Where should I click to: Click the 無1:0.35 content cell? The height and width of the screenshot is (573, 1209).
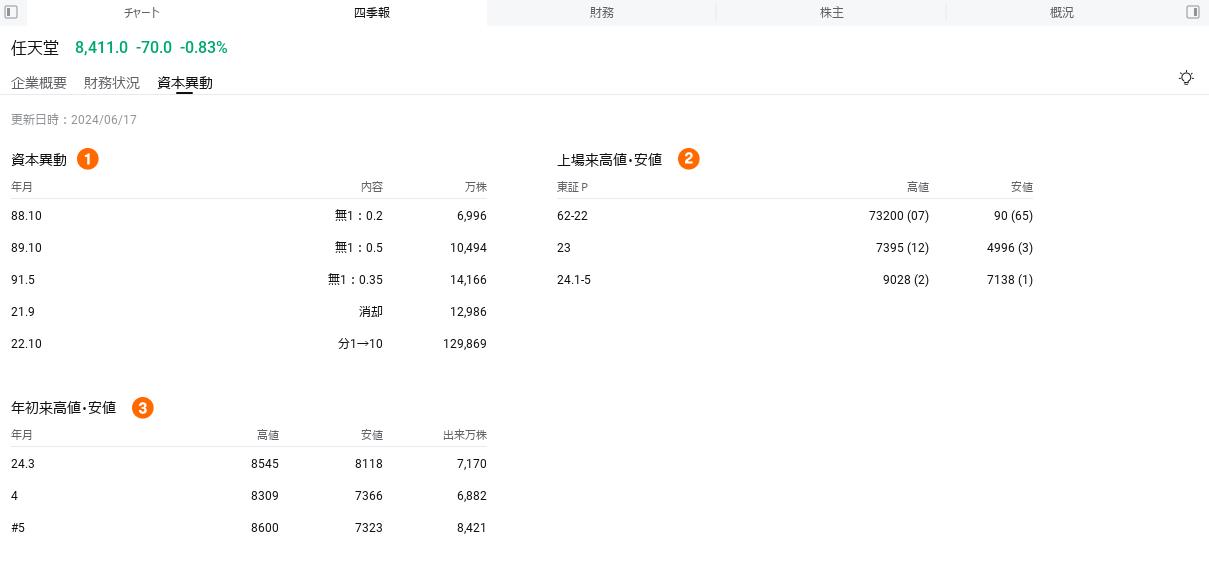point(355,280)
